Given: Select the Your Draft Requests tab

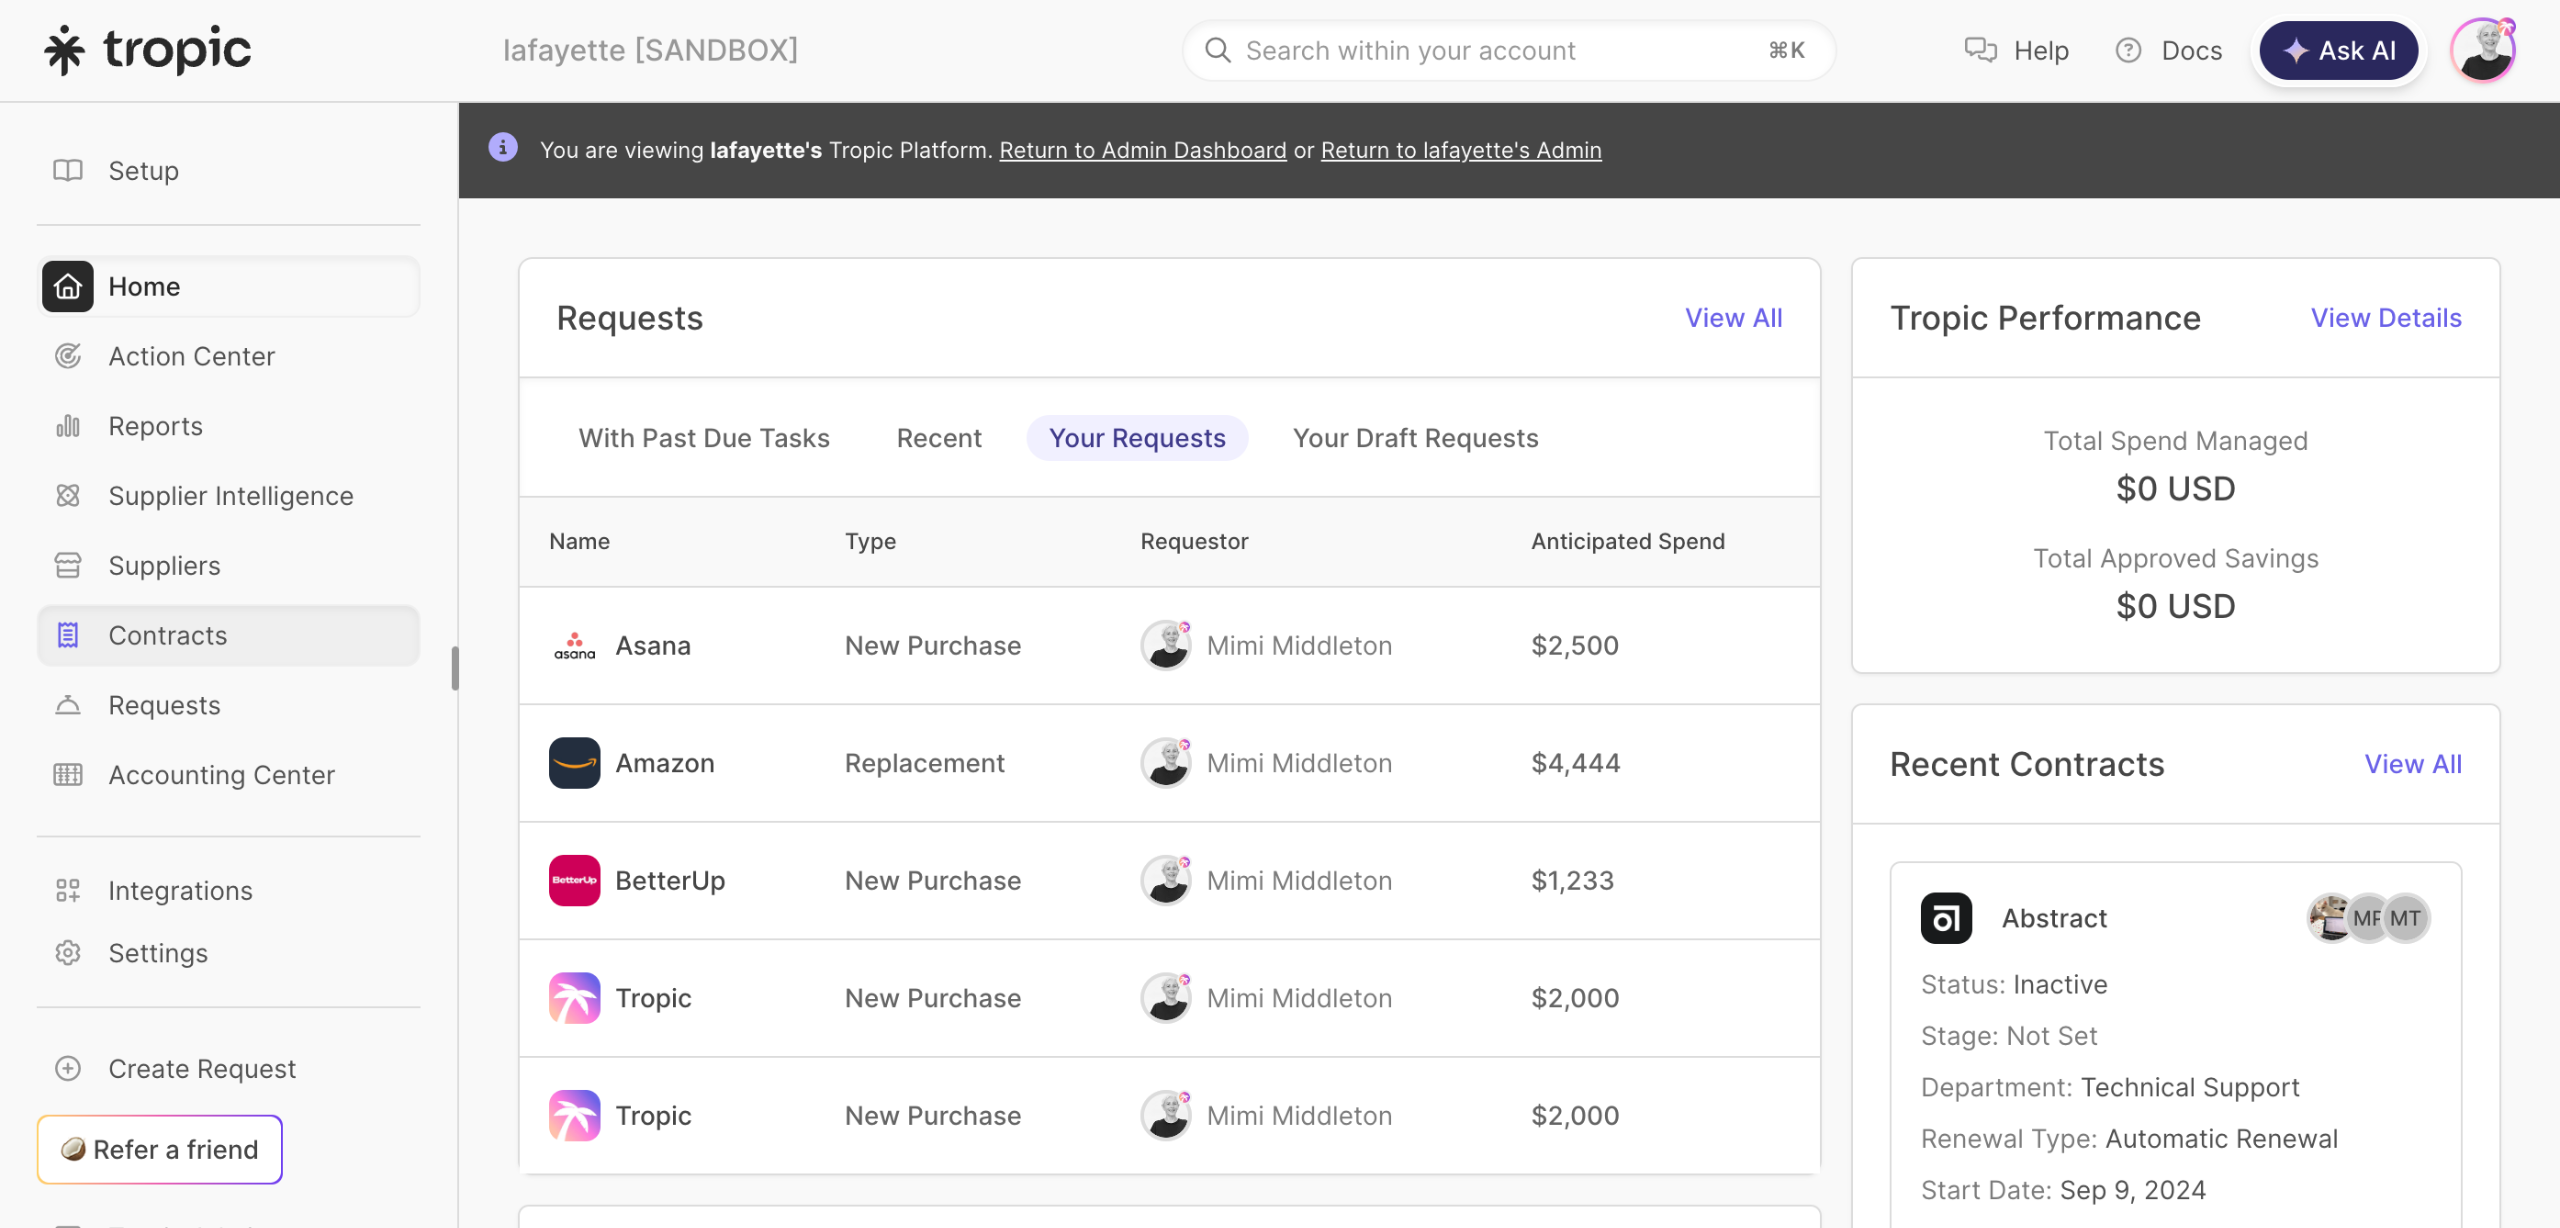Looking at the screenshot, I should click(1415, 438).
